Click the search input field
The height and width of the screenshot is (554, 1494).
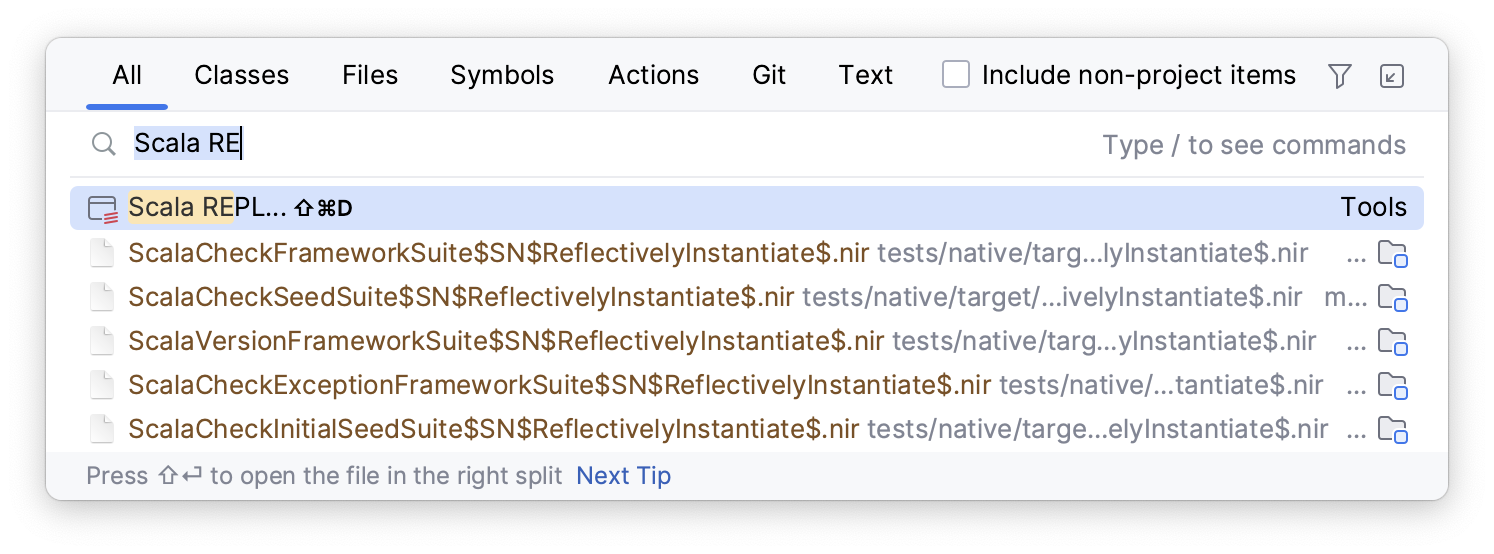(600, 144)
